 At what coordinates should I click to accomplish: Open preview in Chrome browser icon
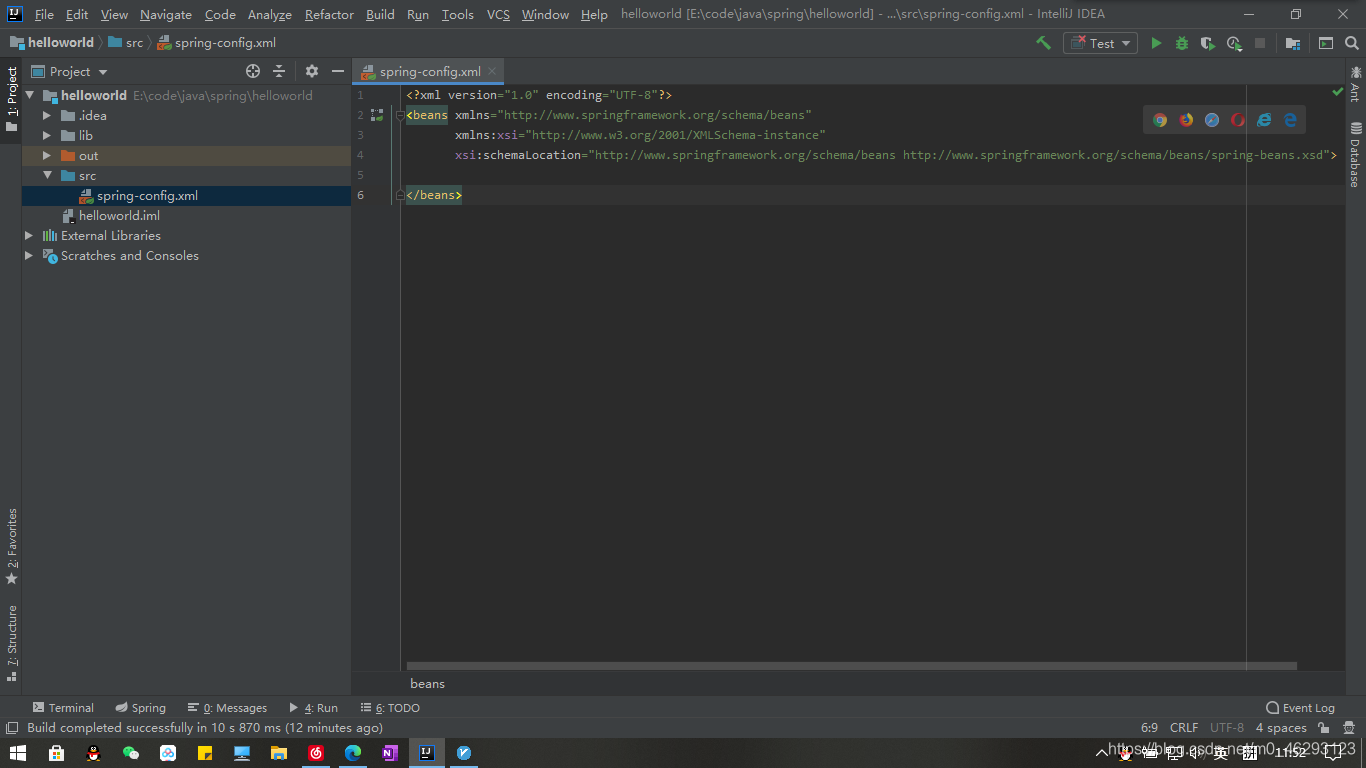click(1160, 120)
